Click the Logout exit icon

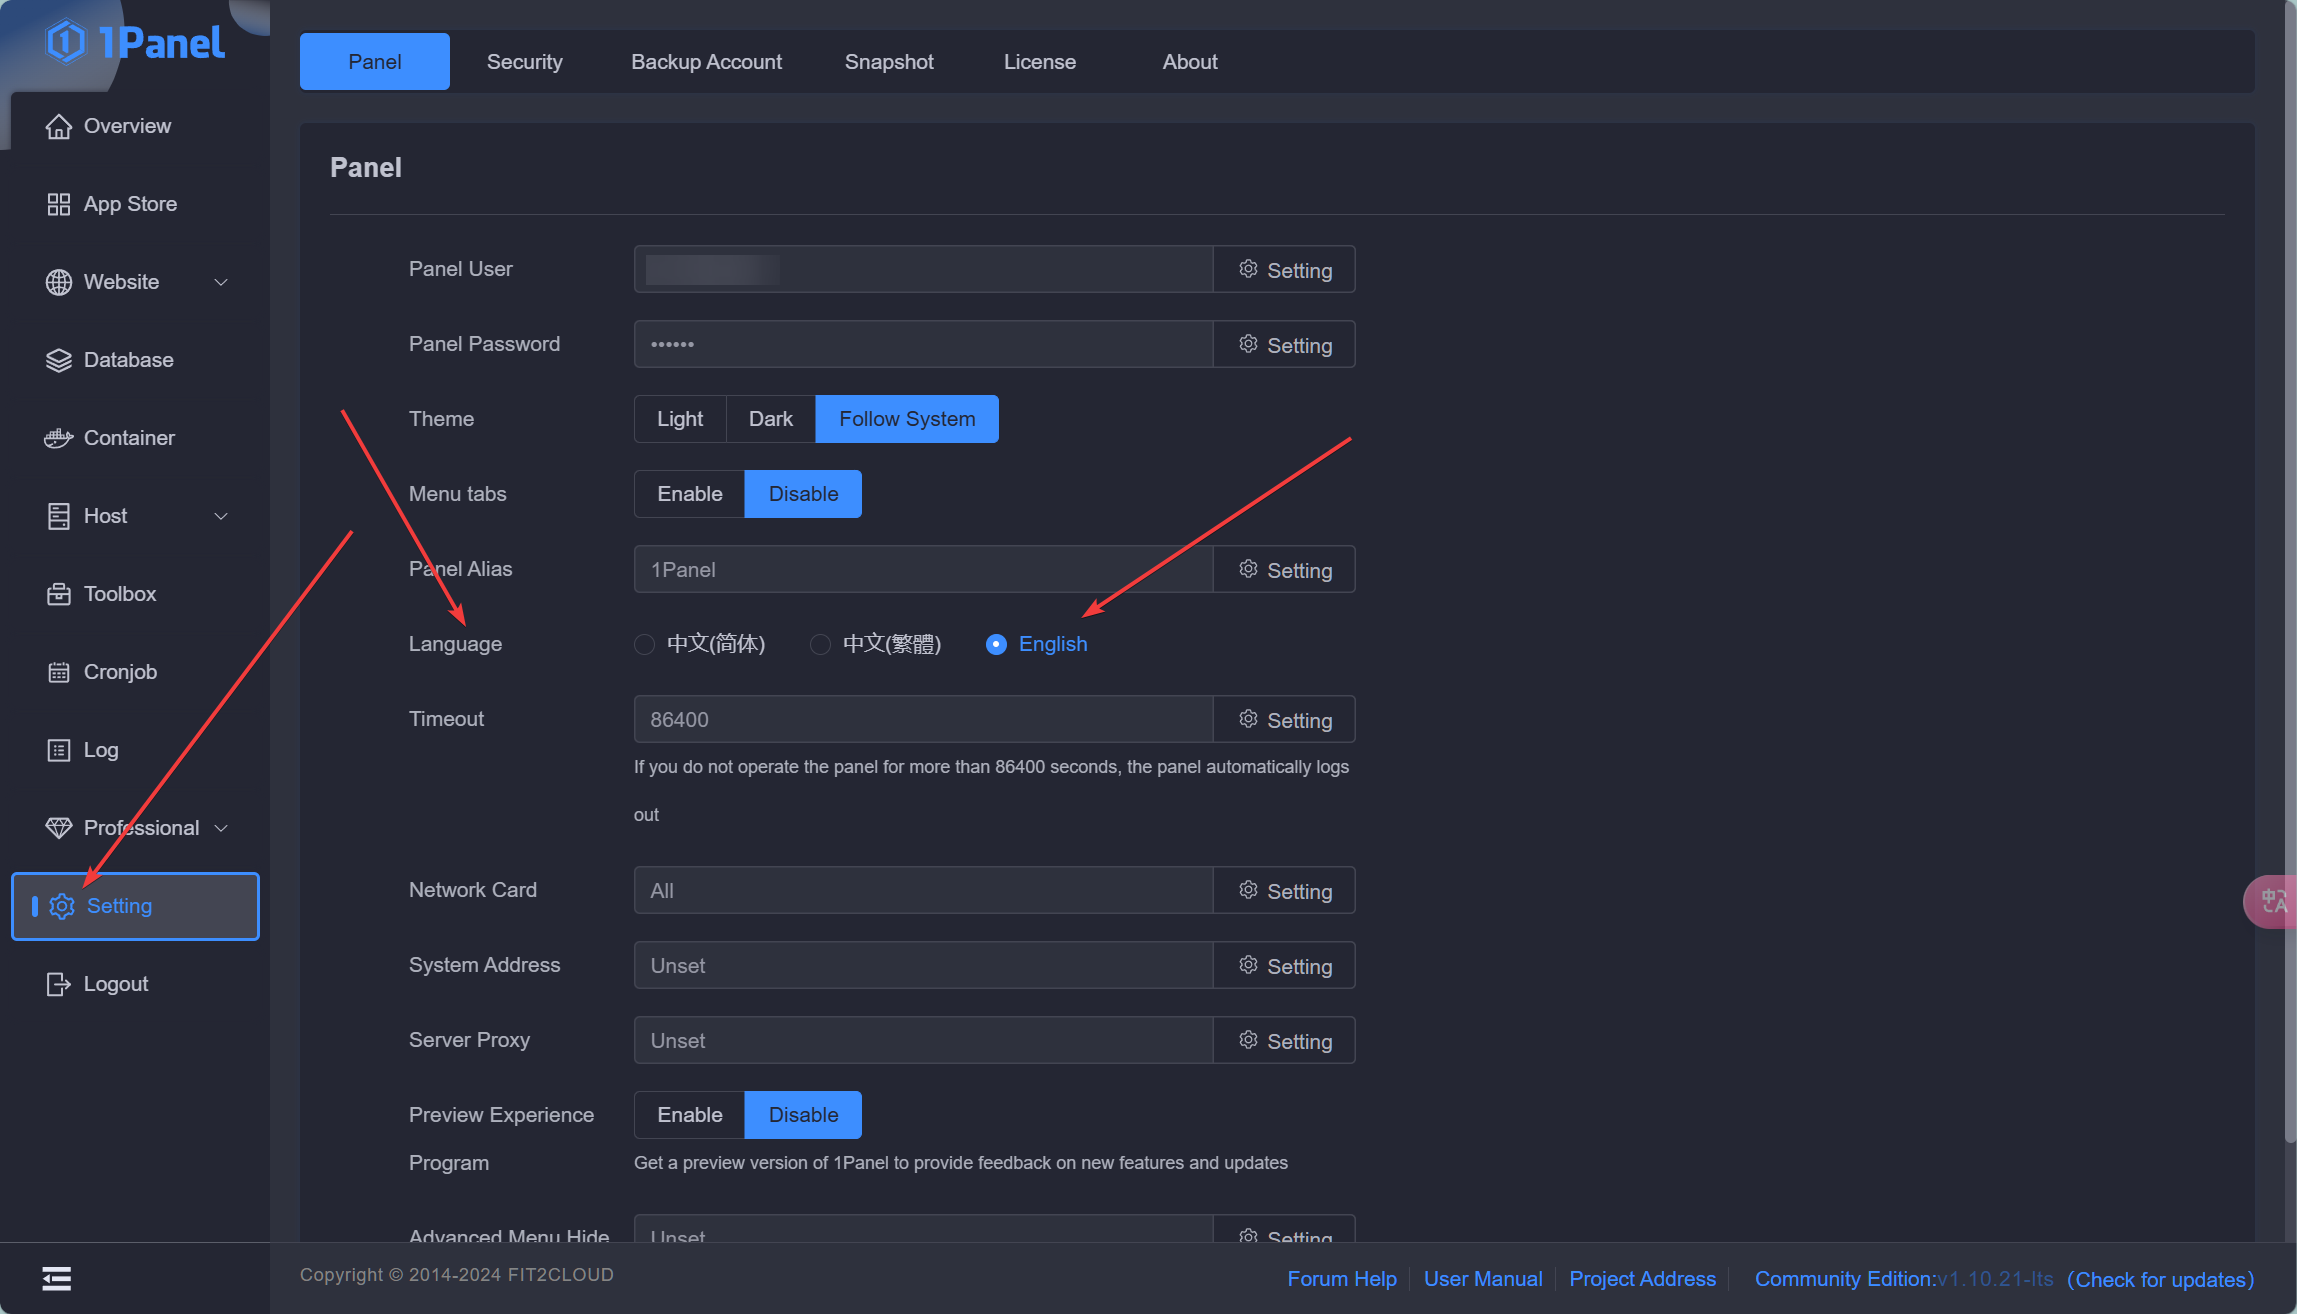click(x=59, y=984)
